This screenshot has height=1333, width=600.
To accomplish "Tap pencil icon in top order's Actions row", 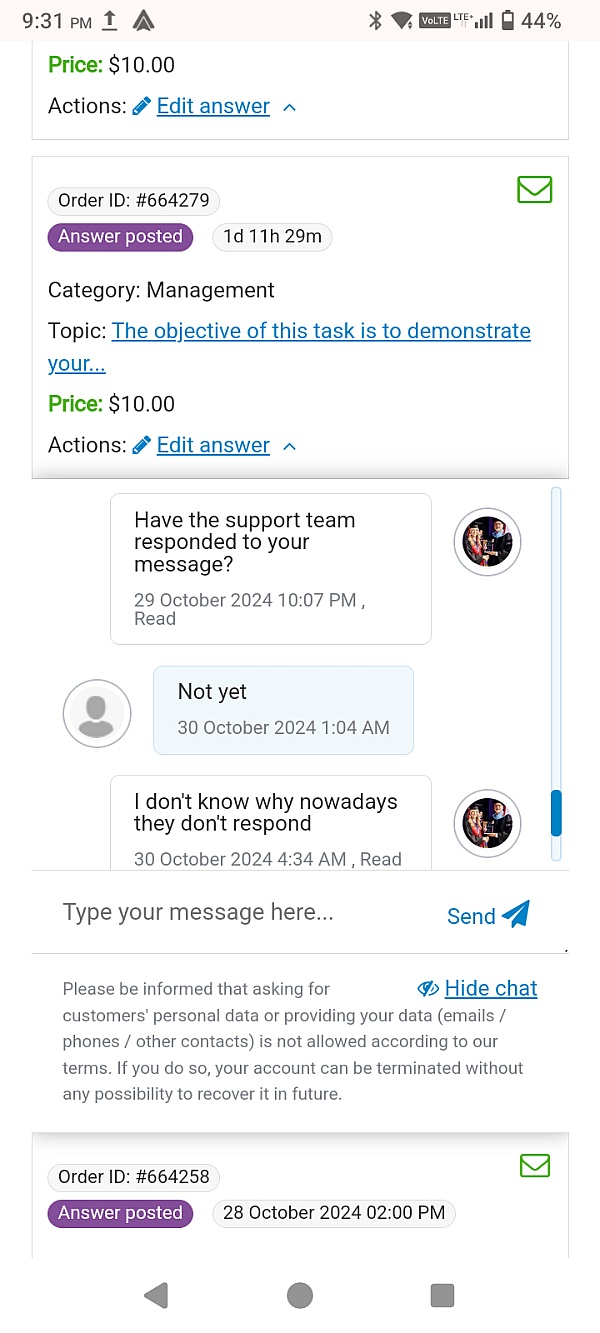I will (x=141, y=106).
